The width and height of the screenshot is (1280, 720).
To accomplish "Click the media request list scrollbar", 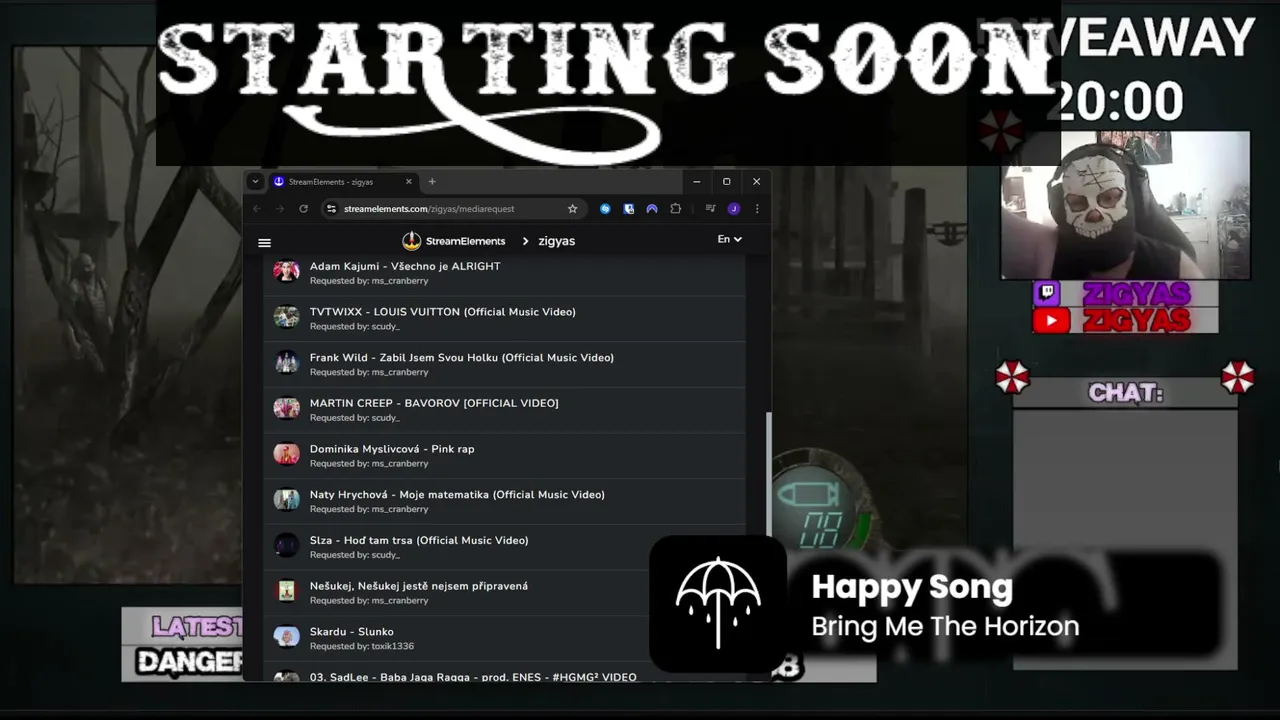I will click(x=769, y=474).
